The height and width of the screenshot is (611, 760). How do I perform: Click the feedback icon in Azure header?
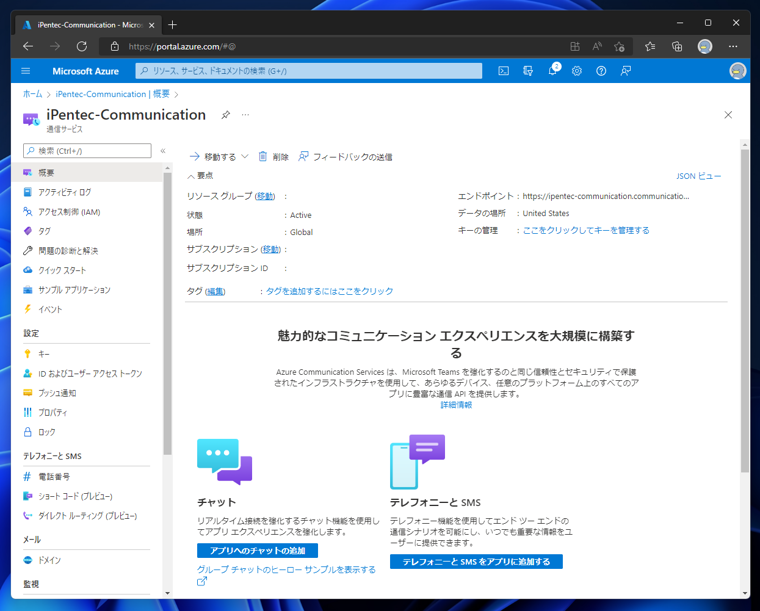(626, 71)
